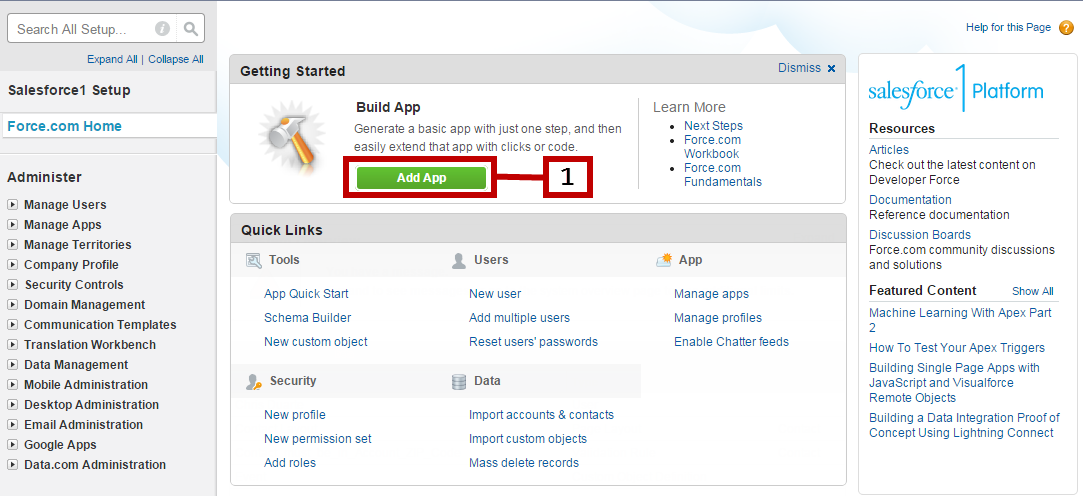Expand the Manage Apps tree node
This screenshot has width=1083, height=496.
[x=12, y=225]
